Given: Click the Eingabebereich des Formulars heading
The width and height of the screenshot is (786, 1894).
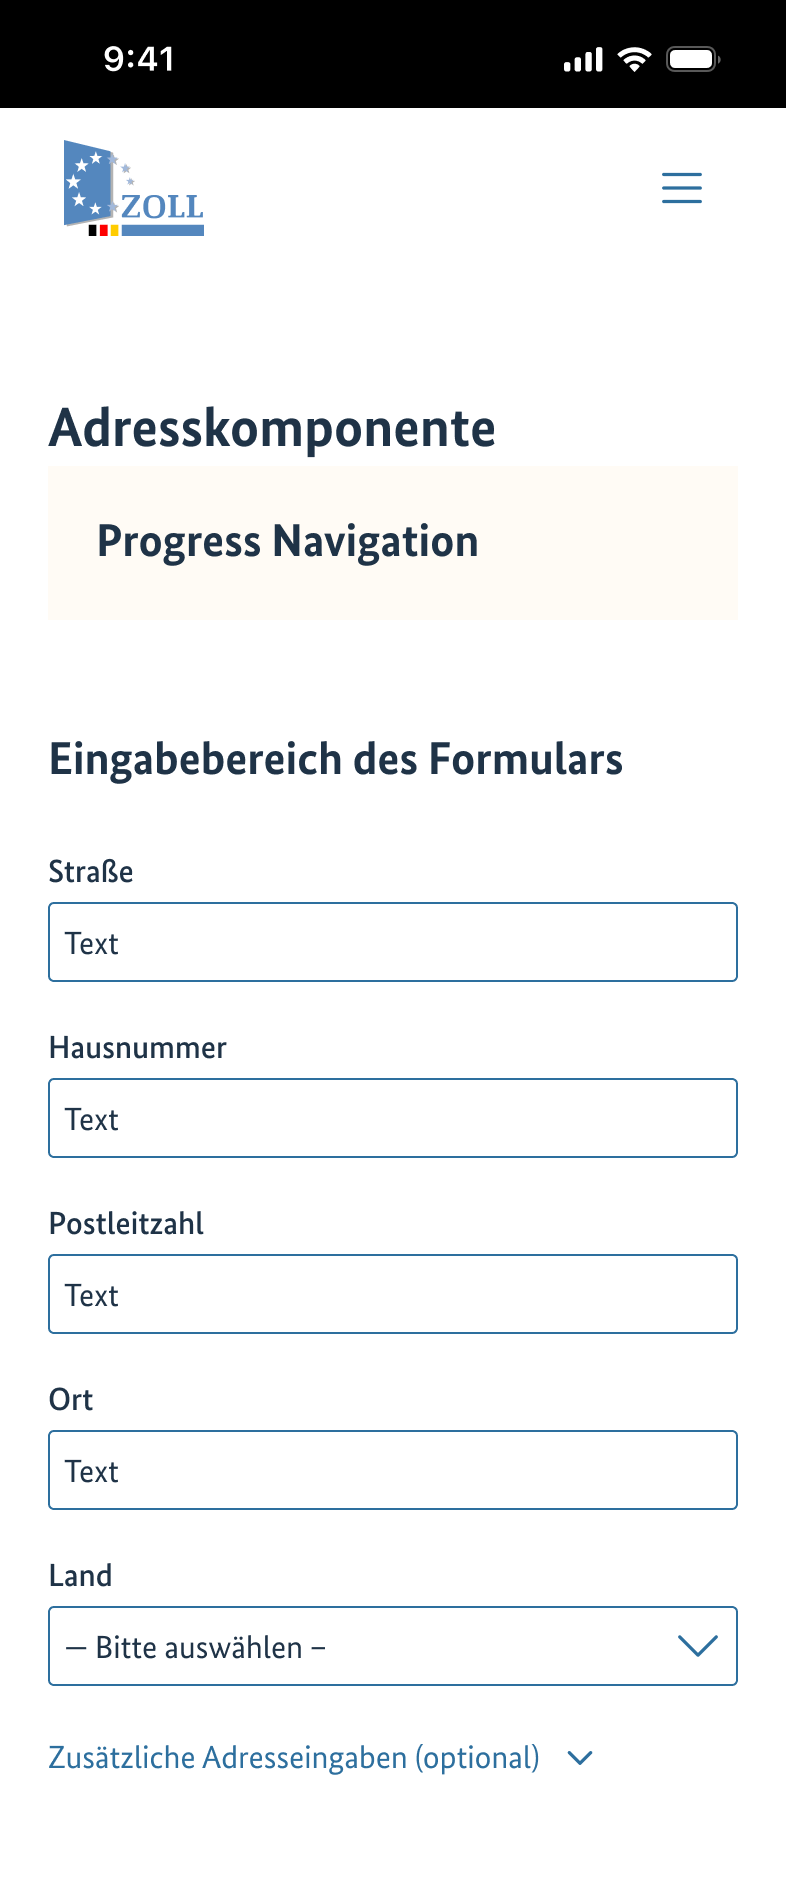Looking at the screenshot, I should pos(336,760).
